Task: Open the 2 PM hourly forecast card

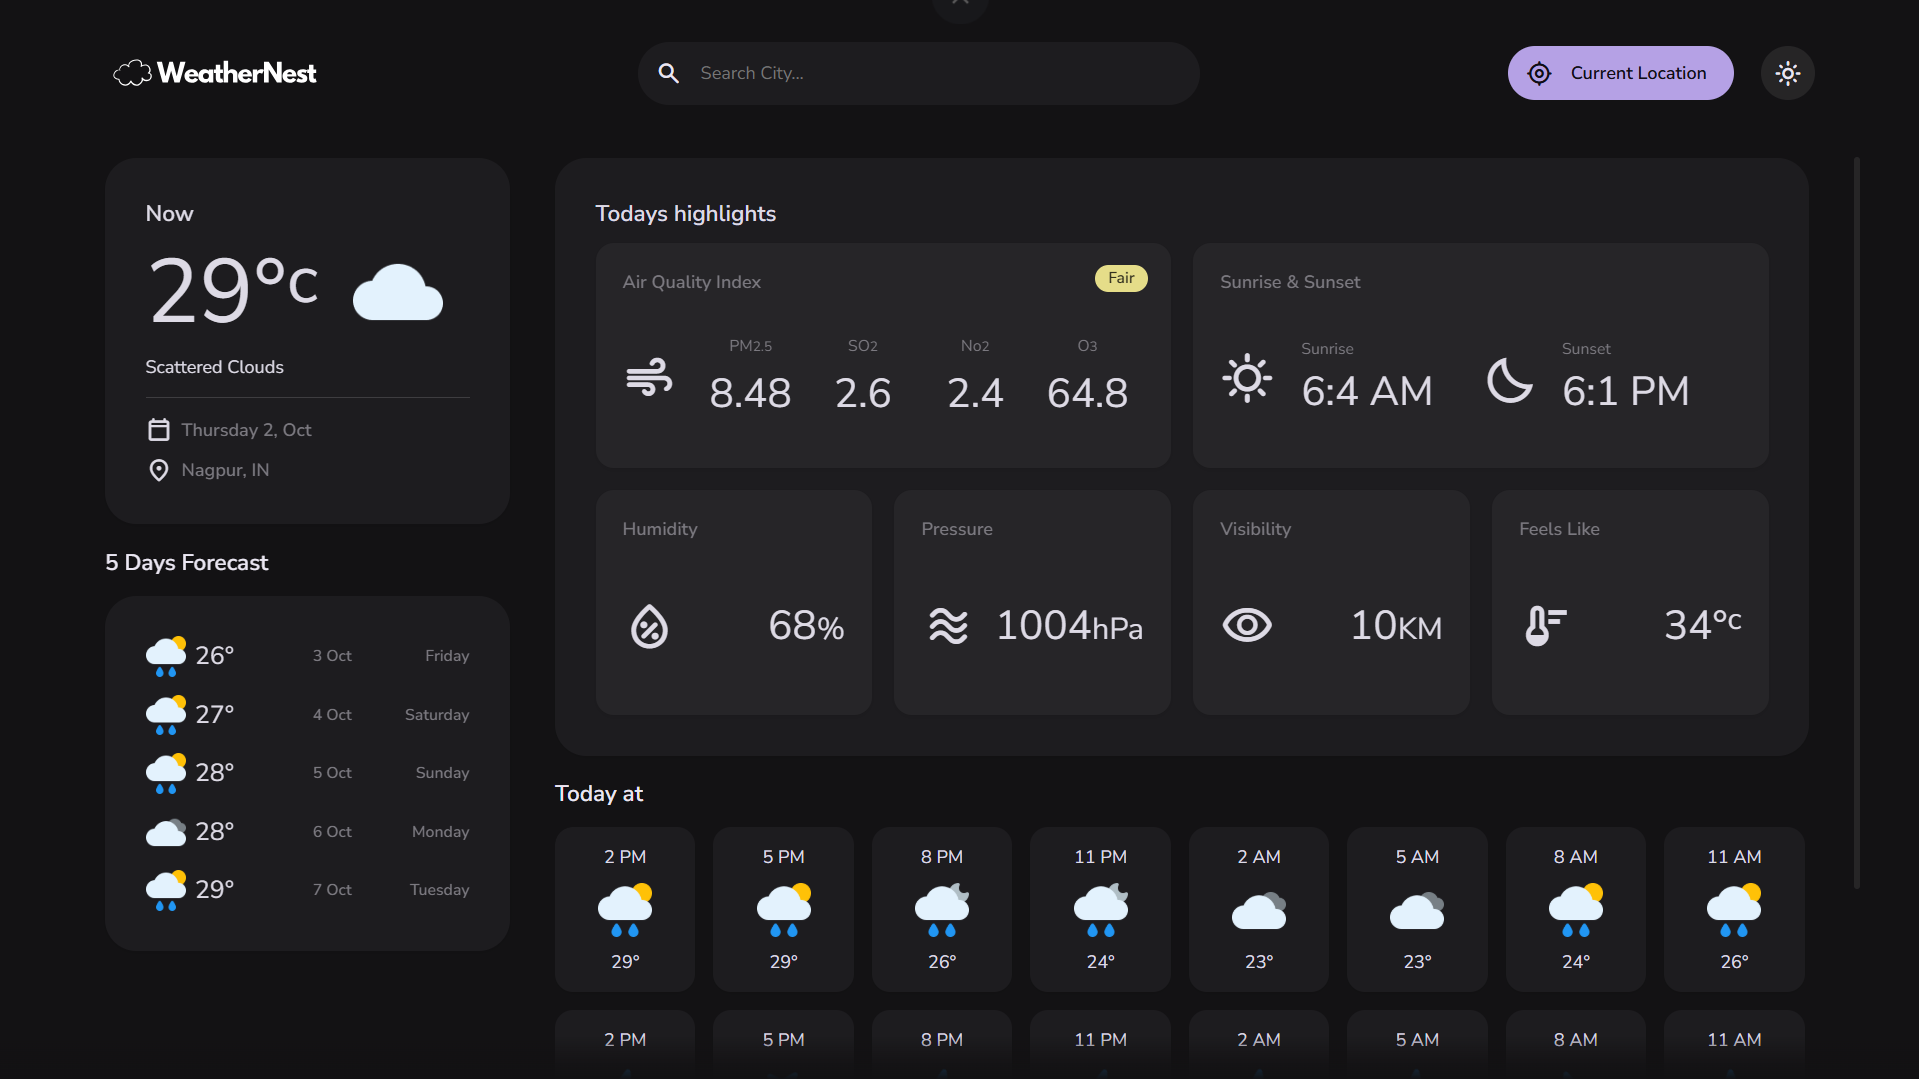Action: (625, 909)
